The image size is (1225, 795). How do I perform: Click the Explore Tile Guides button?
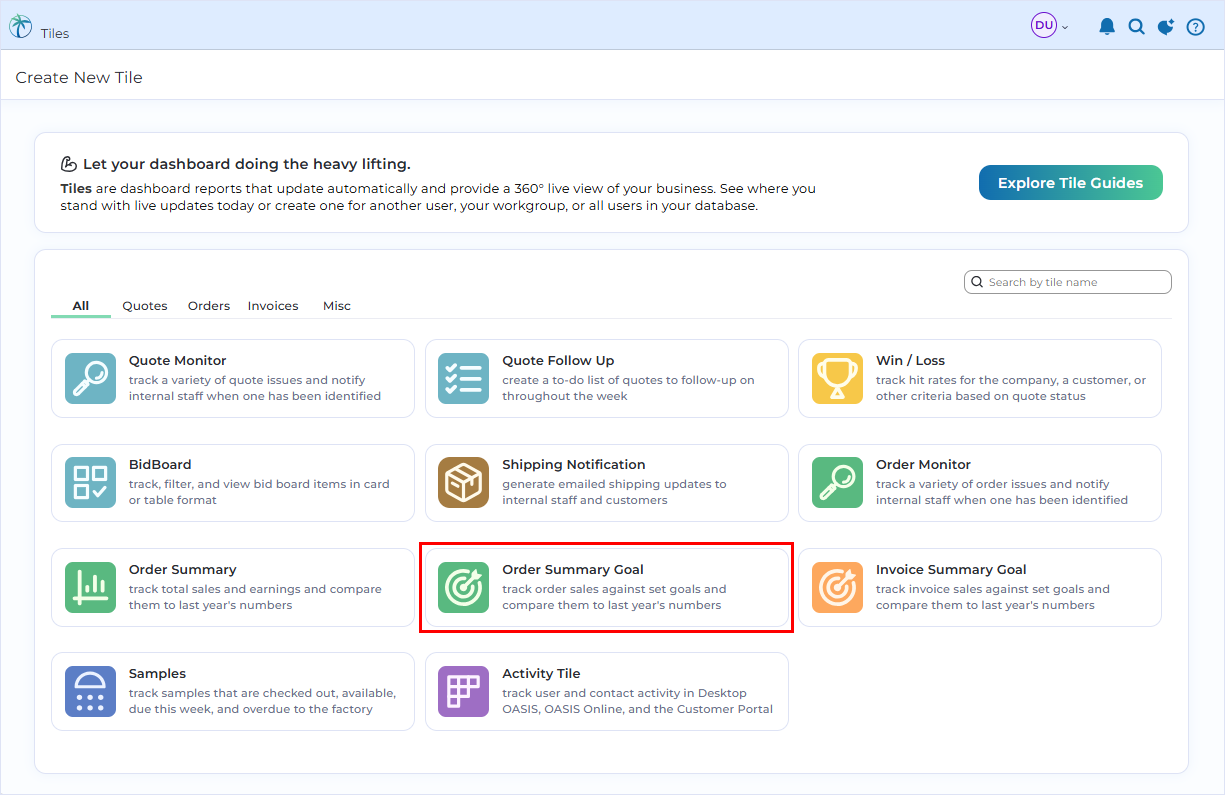click(x=1070, y=182)
